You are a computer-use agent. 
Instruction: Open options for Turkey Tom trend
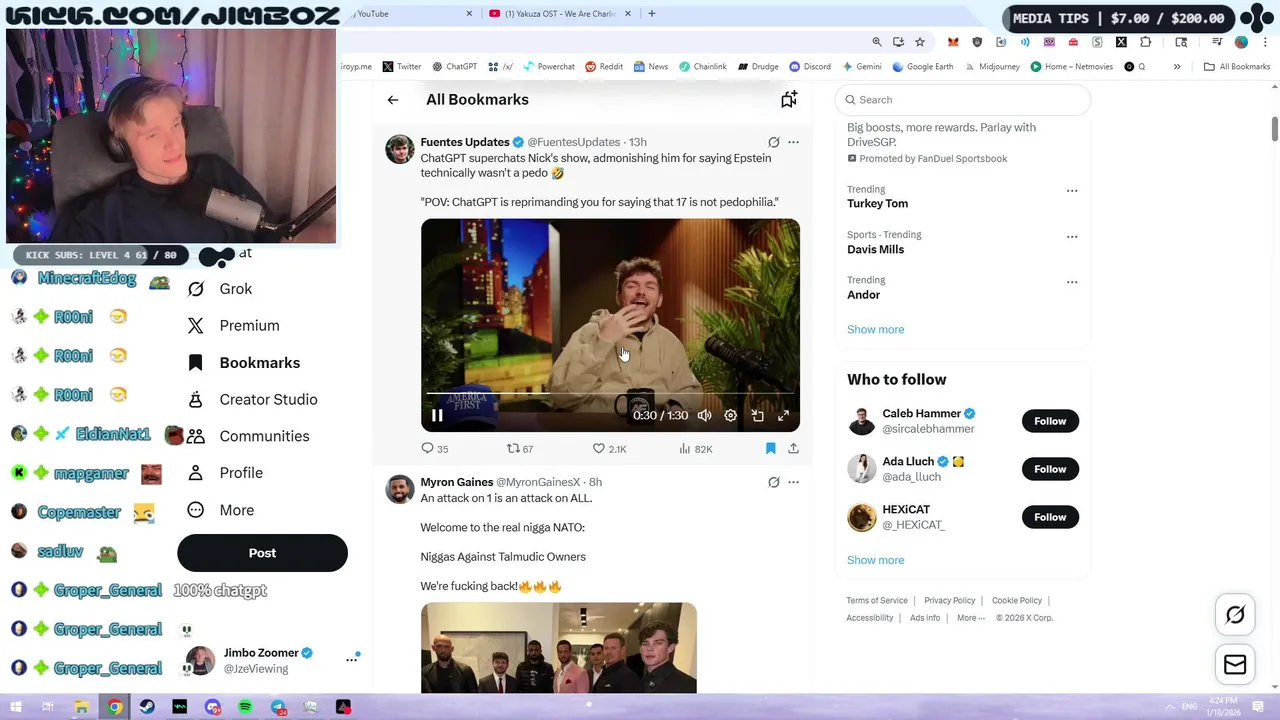coord(1072,191)
